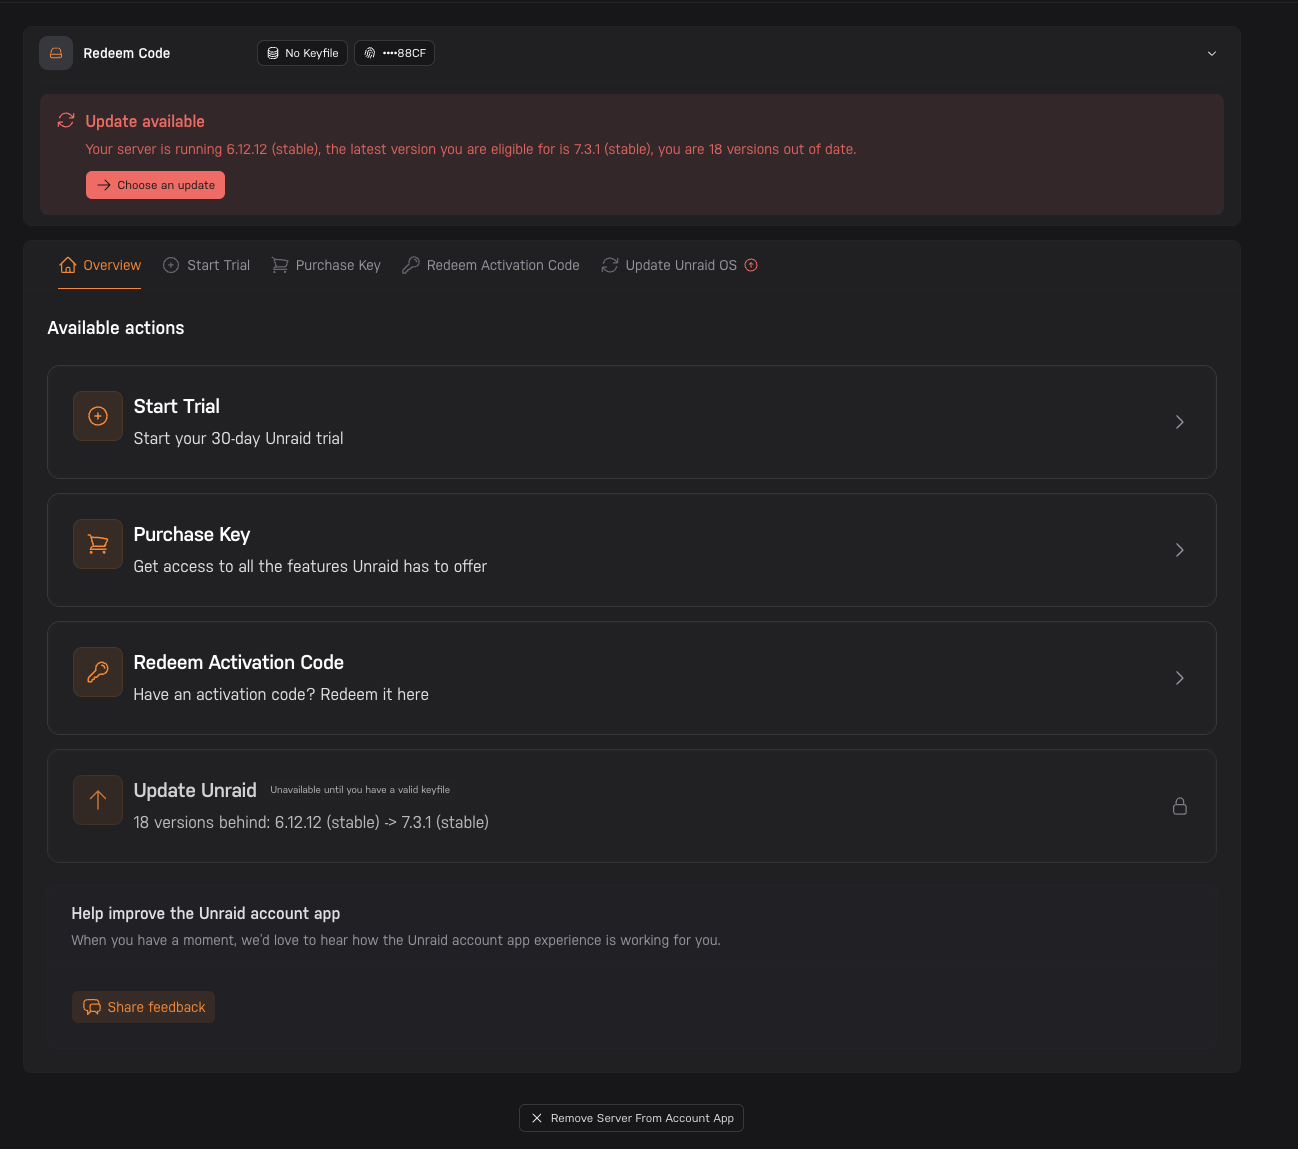This screenshot has width=1298, height=1149.
Task: Click the Choose an update button
Action: 155,185
